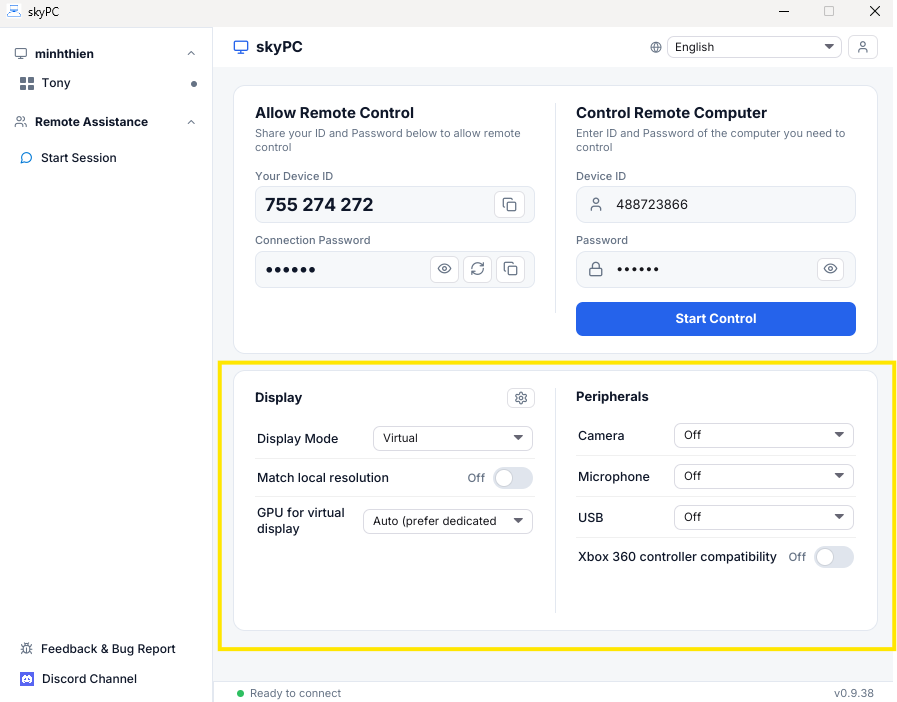Click the skyPC monitor logo in header

click(241, 47)
